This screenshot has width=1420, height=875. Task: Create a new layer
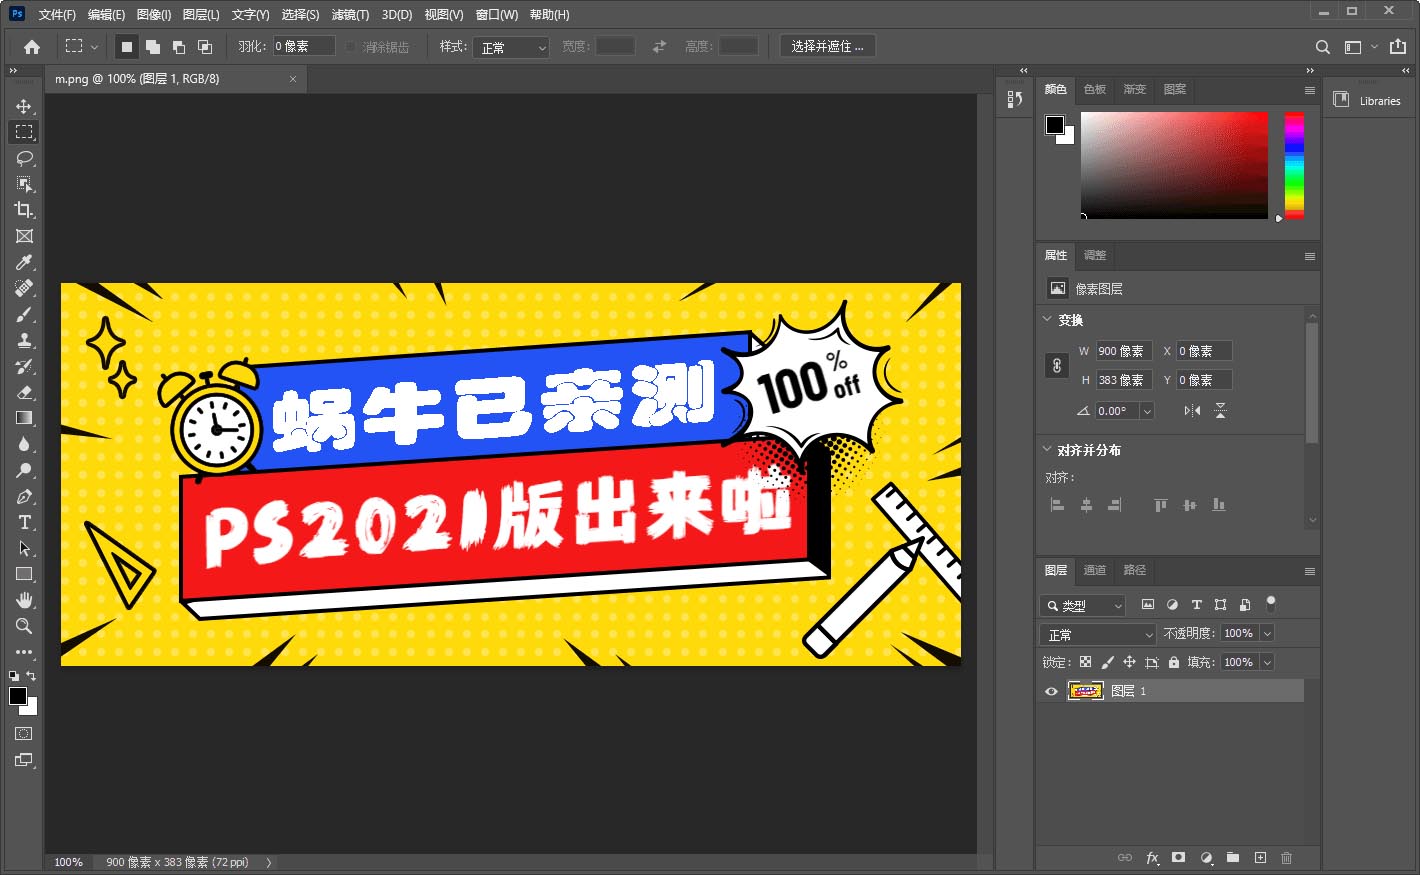point(1260,857)
